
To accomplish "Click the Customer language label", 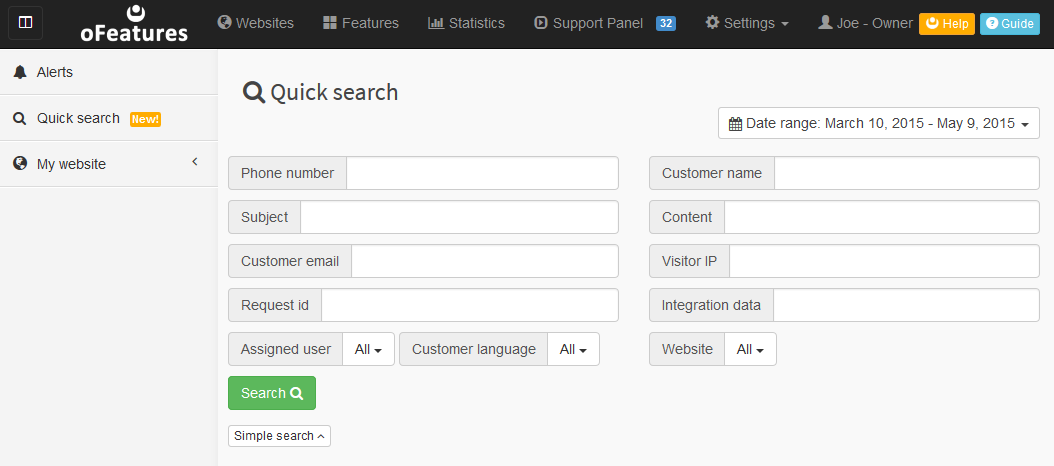I will click(x=473, y=349).
